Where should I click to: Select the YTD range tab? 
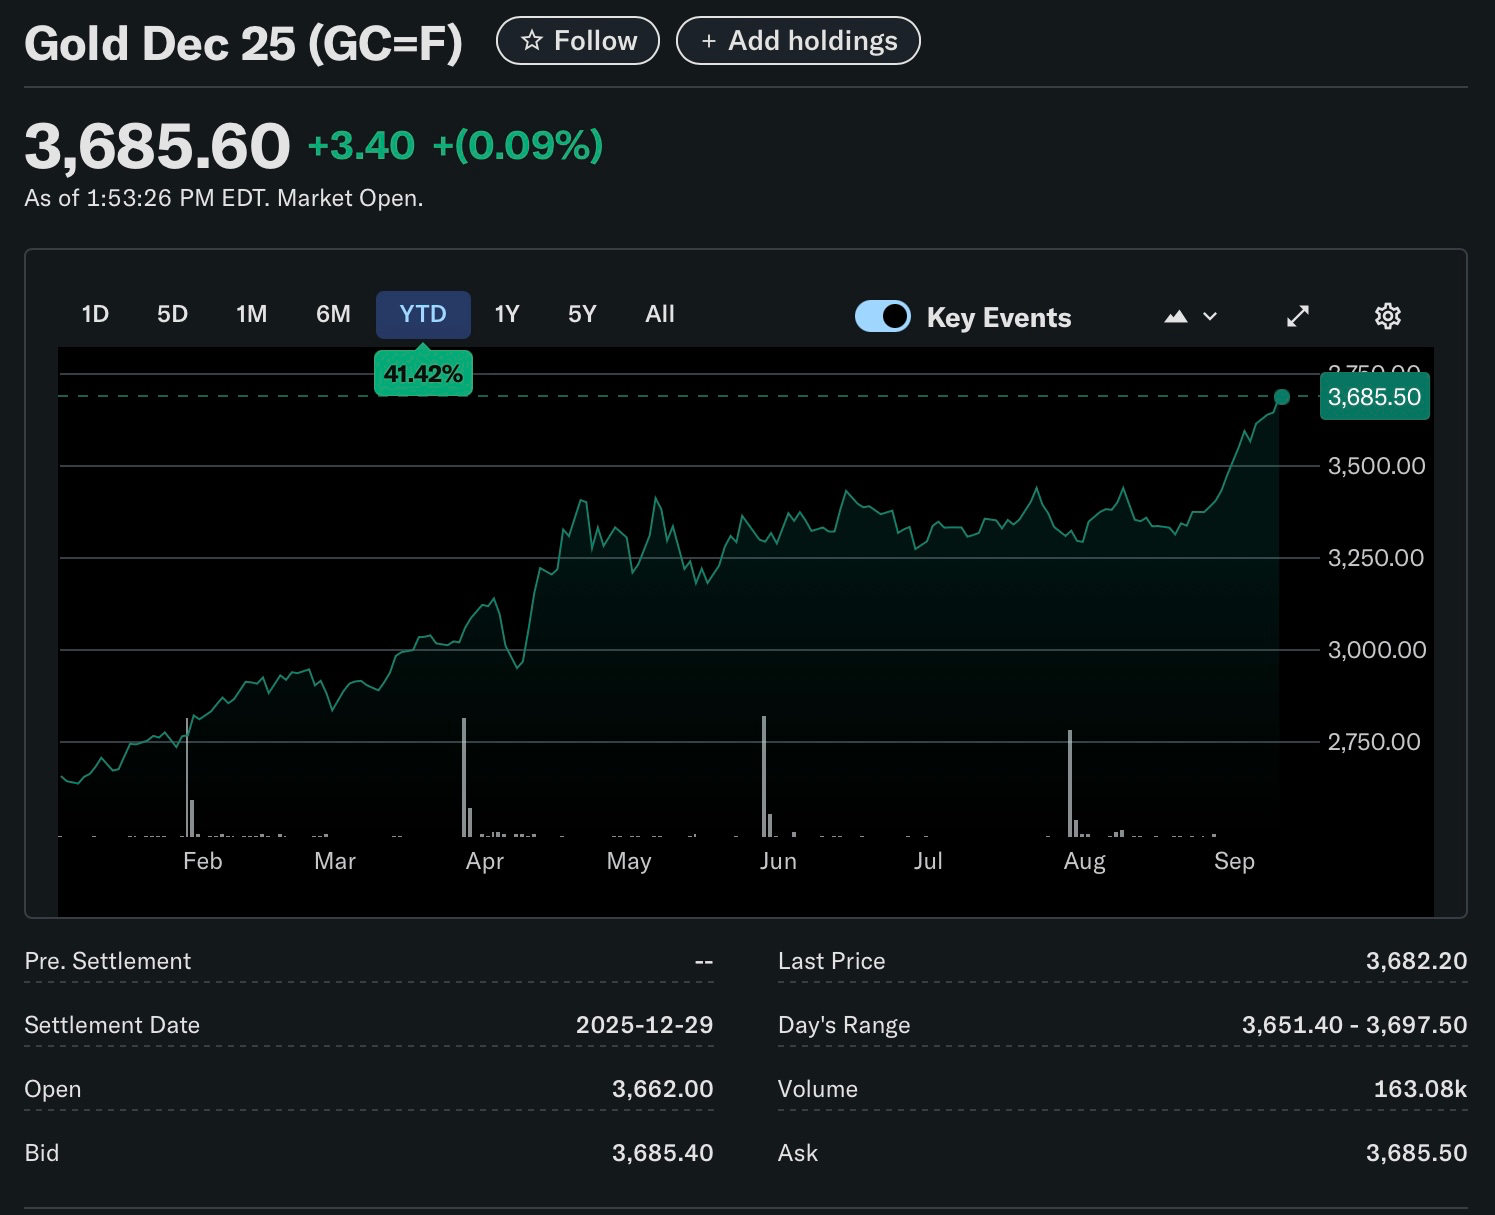(423, 315)
